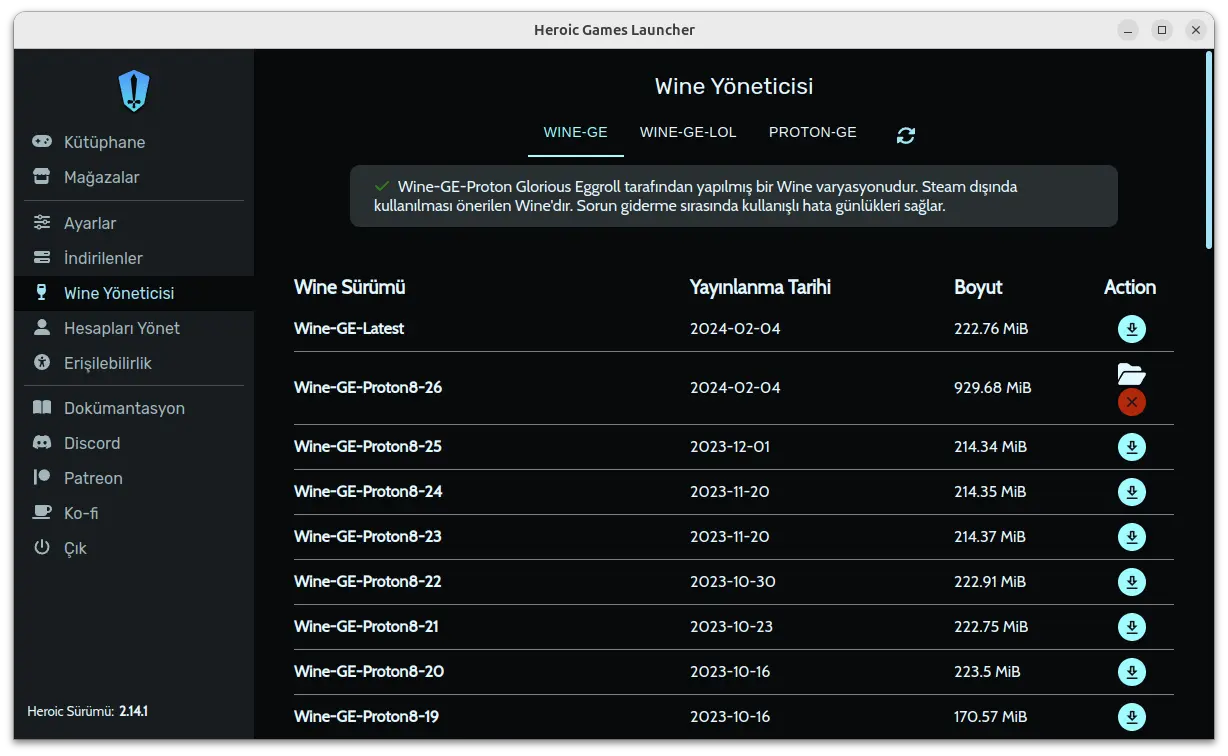Click the Patreon logo icon
1228x756 pixels.
coord(42,477)
